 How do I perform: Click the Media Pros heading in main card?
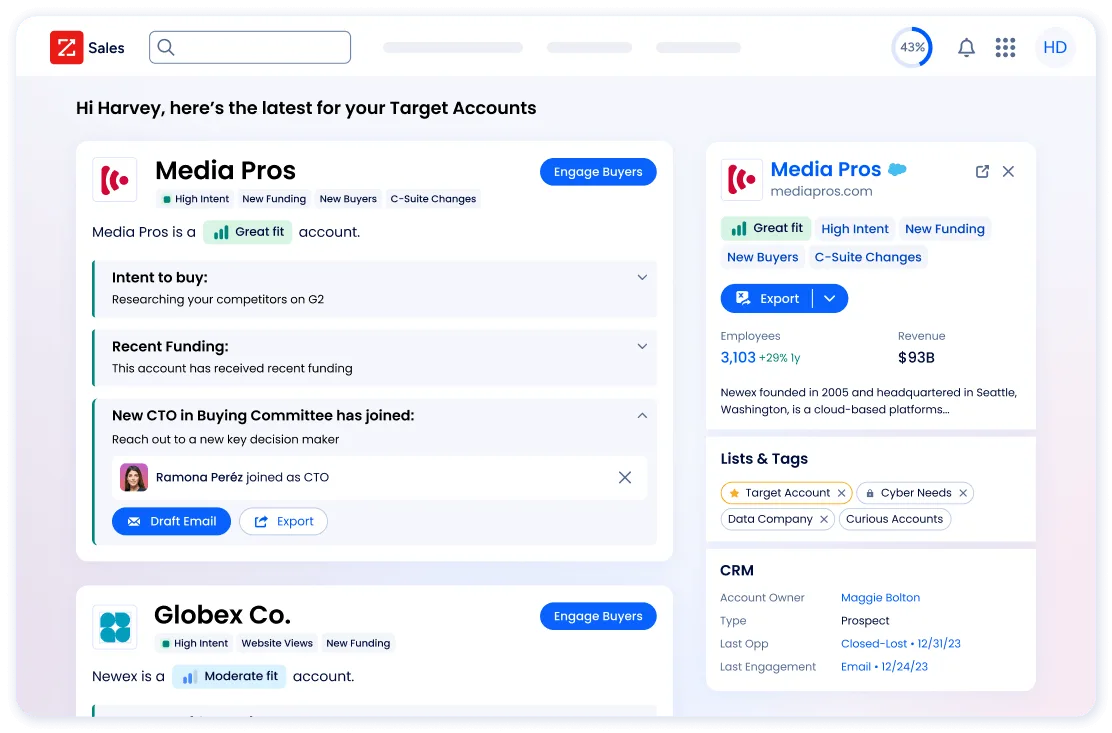226,170
